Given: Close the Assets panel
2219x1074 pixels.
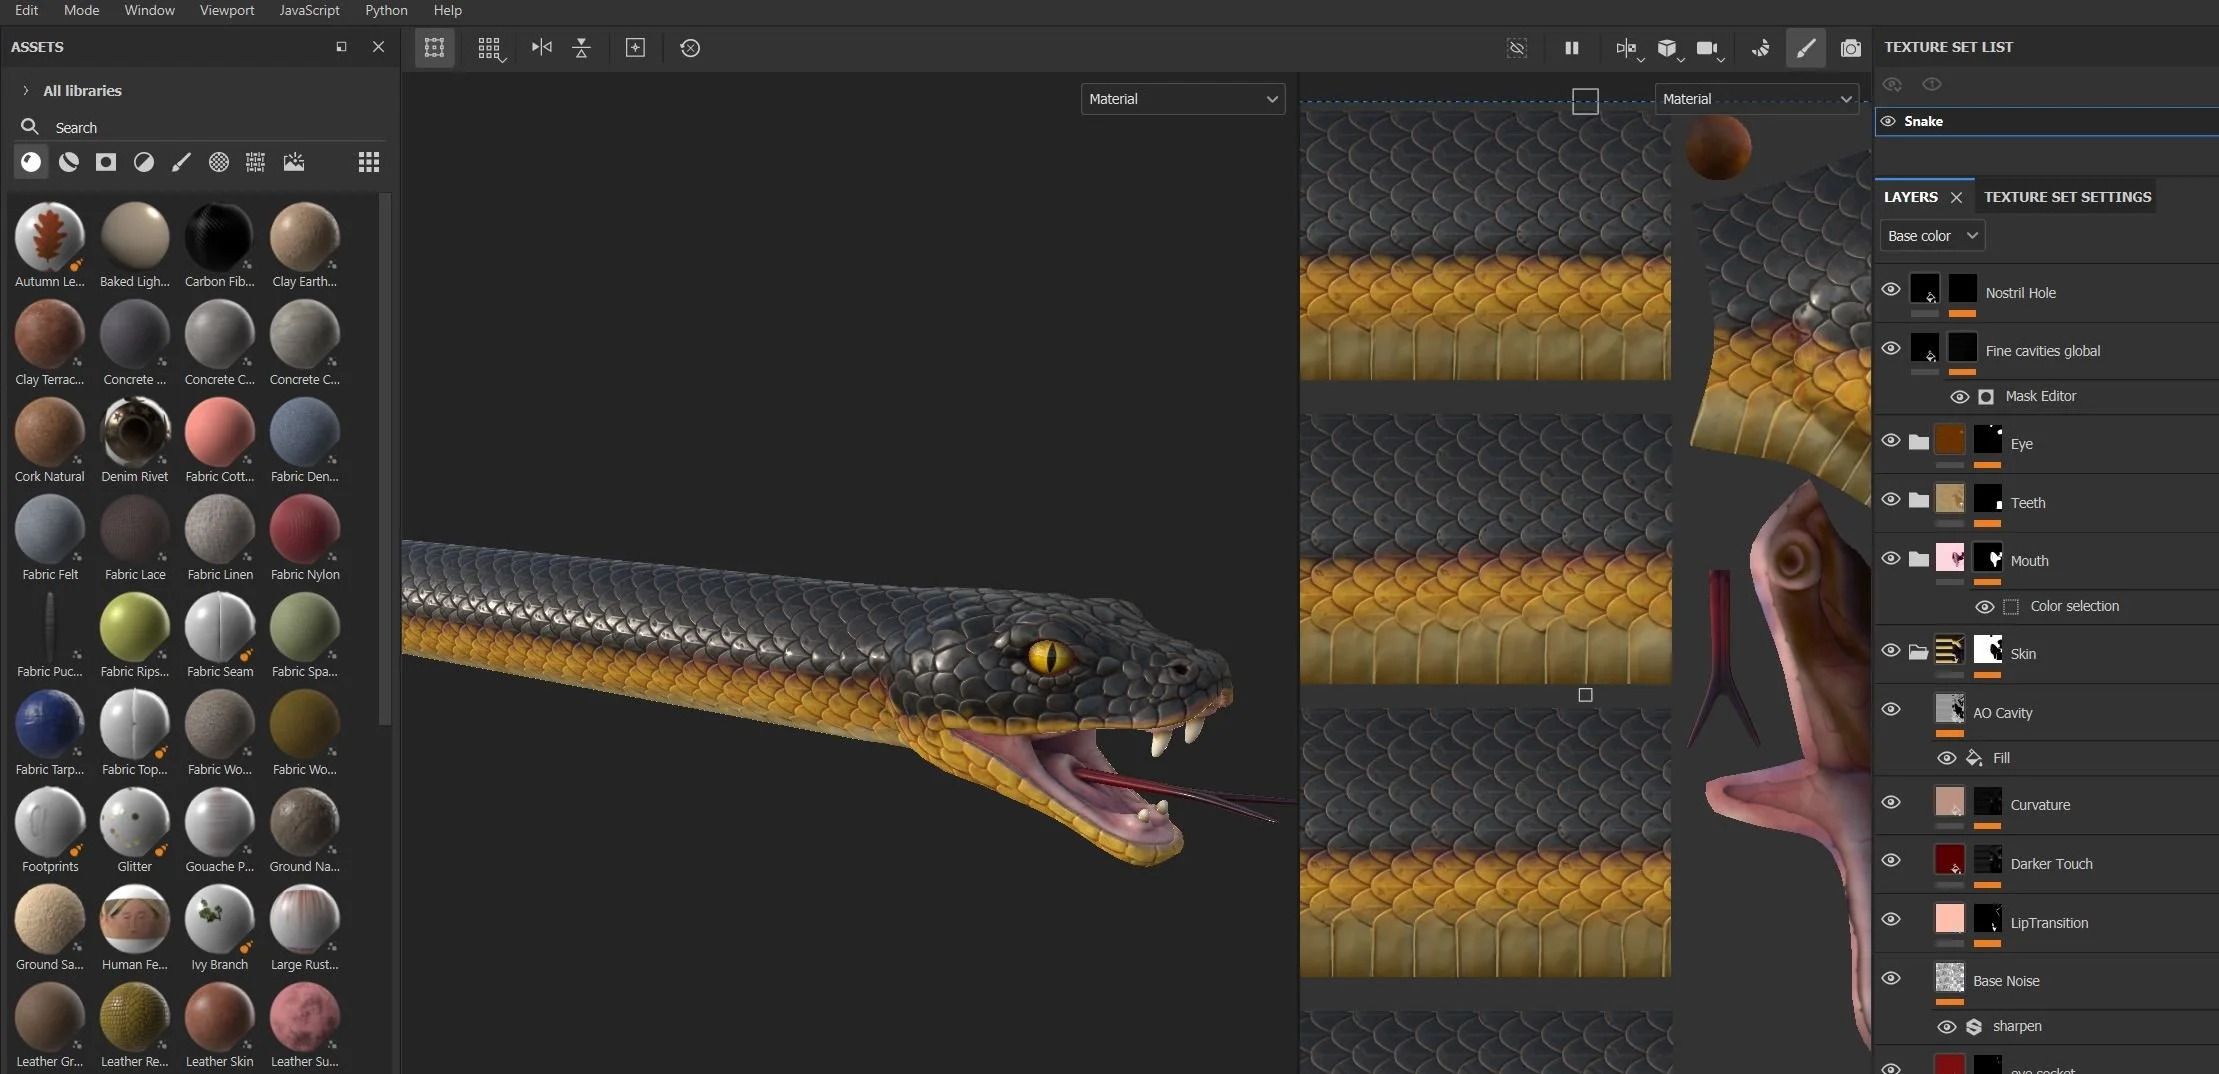Looking at the screenshot, I should (x=378, y=47).
